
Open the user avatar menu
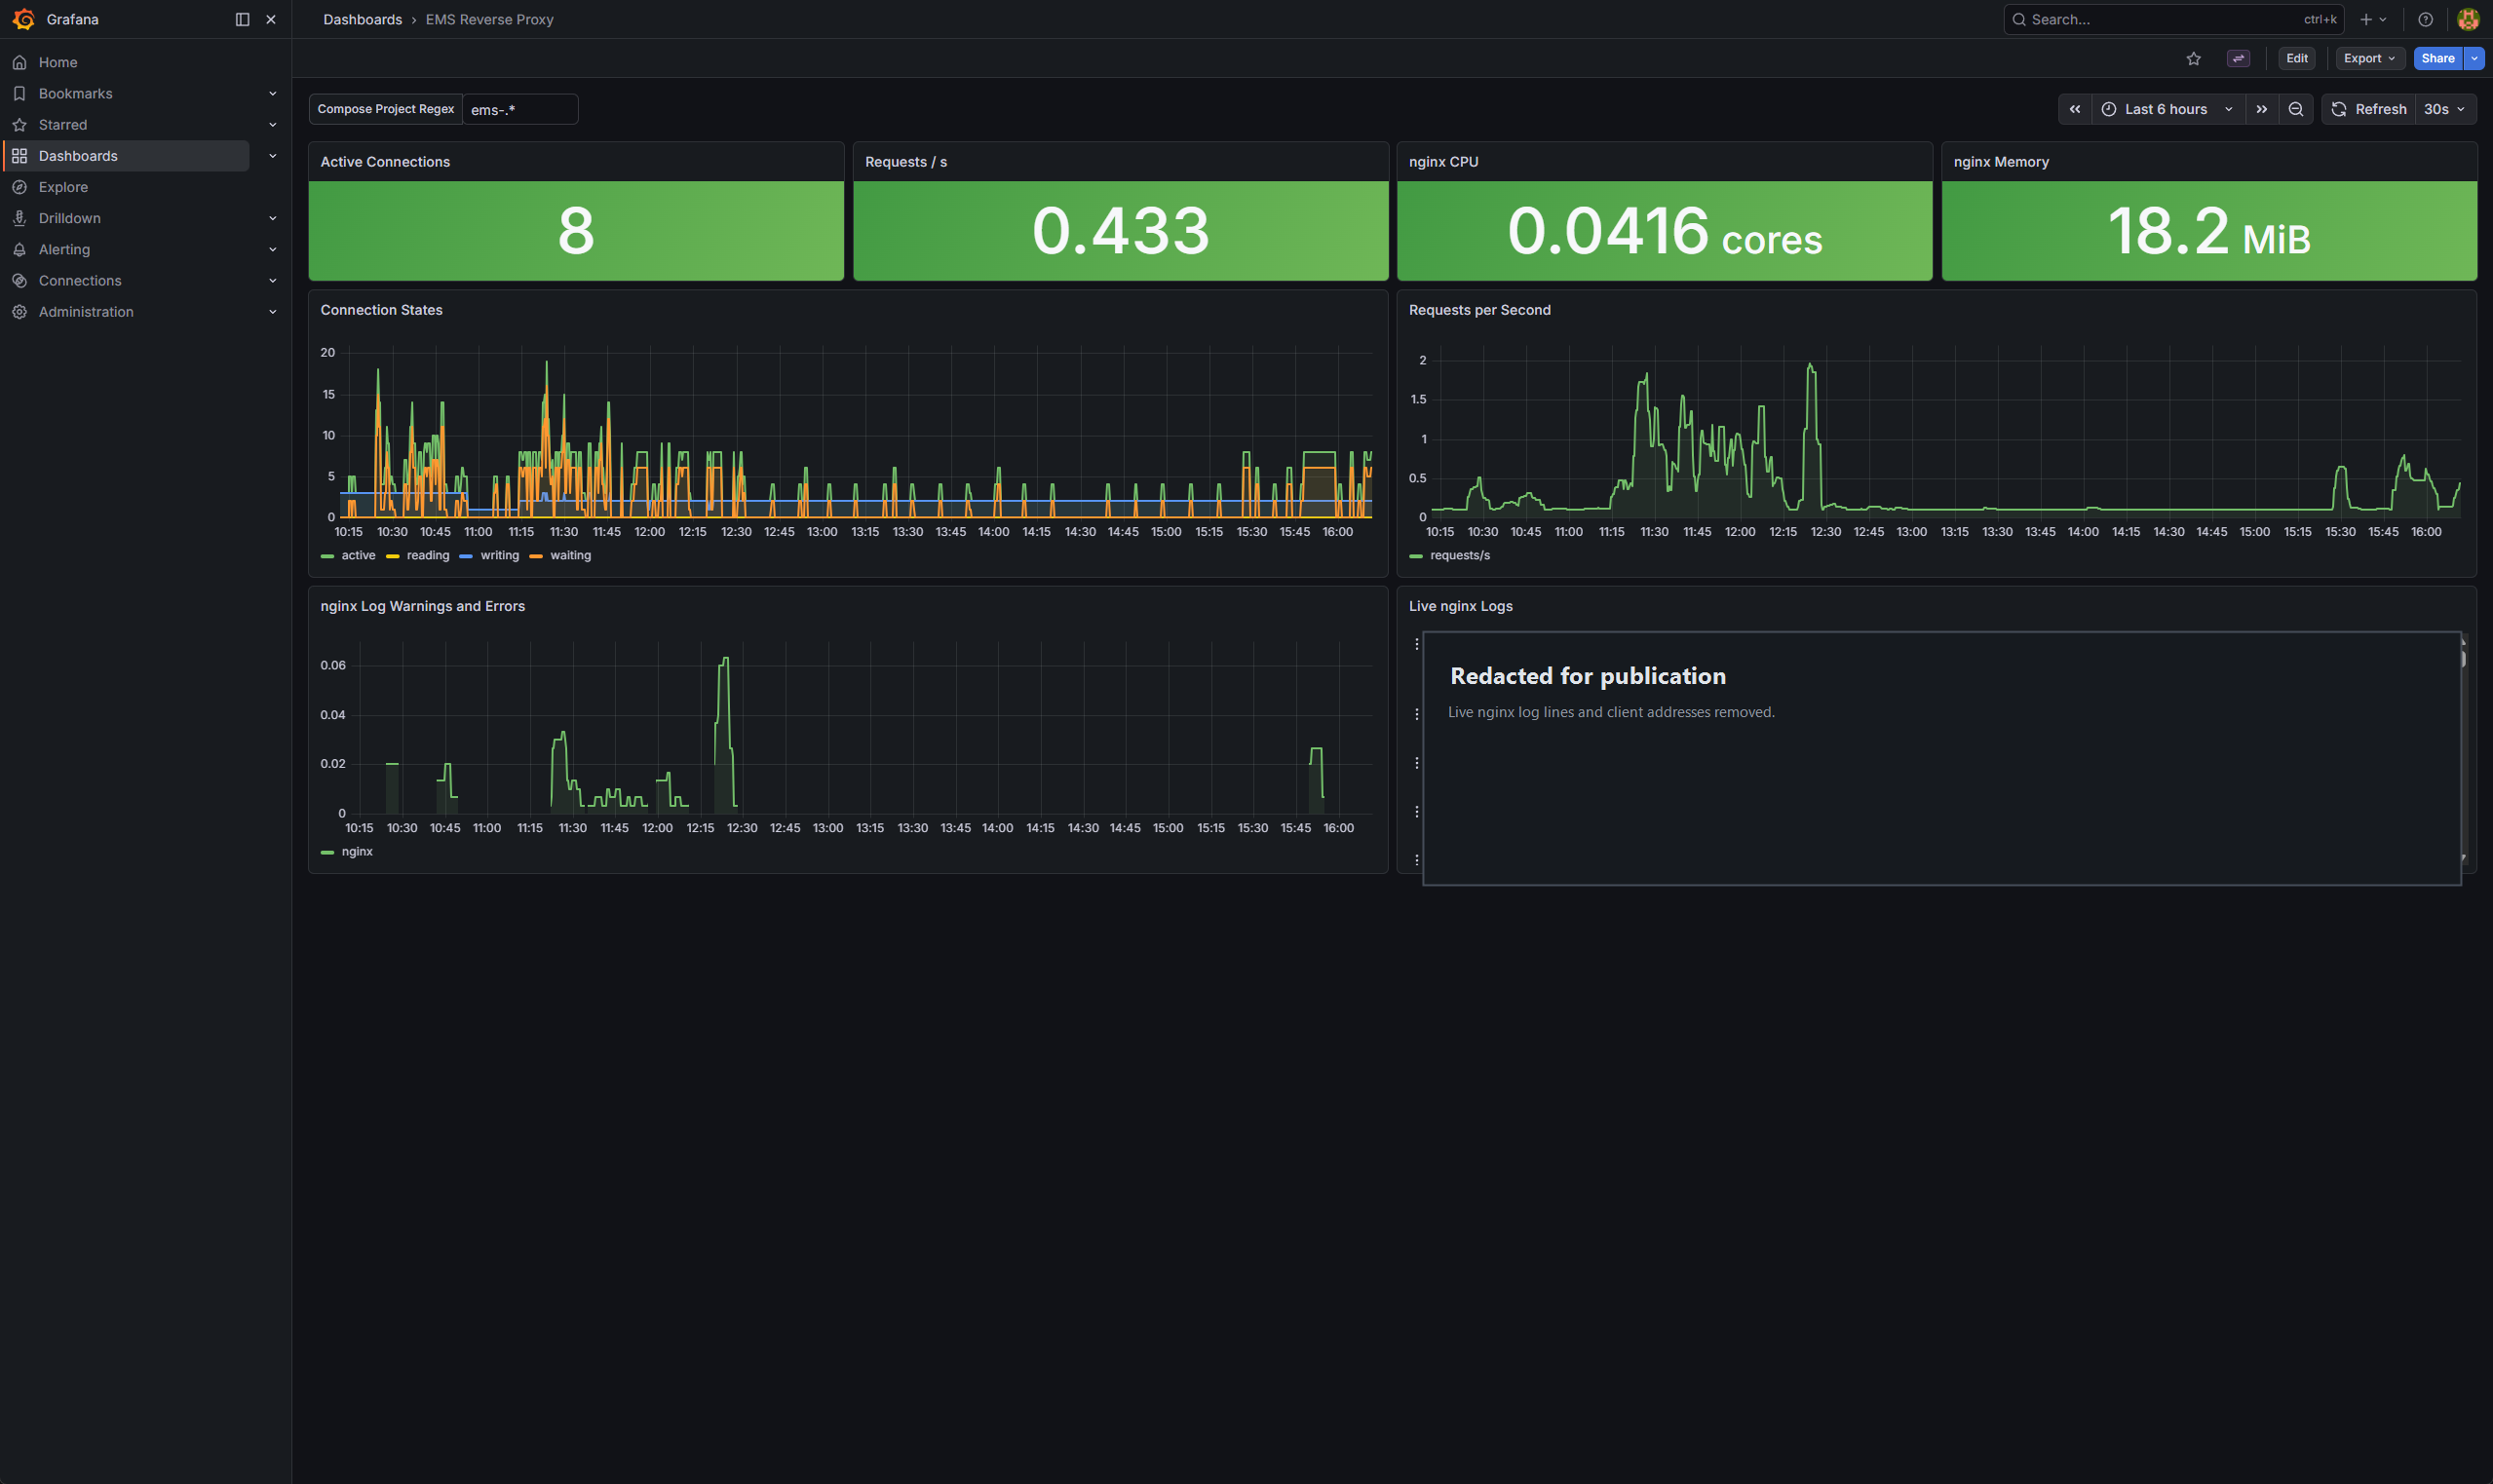2467,19
